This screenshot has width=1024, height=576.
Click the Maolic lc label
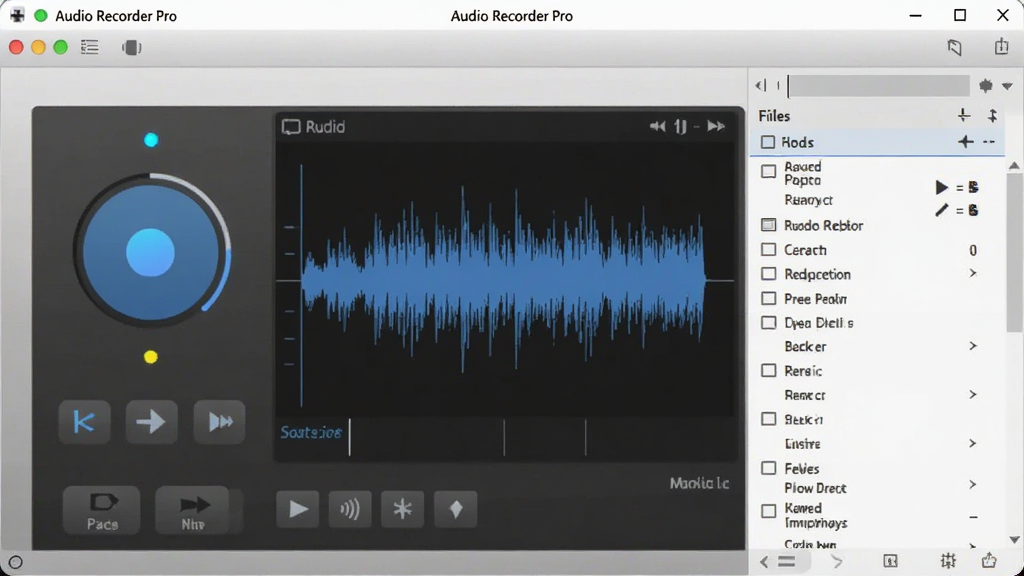click(x=699, y=483)
